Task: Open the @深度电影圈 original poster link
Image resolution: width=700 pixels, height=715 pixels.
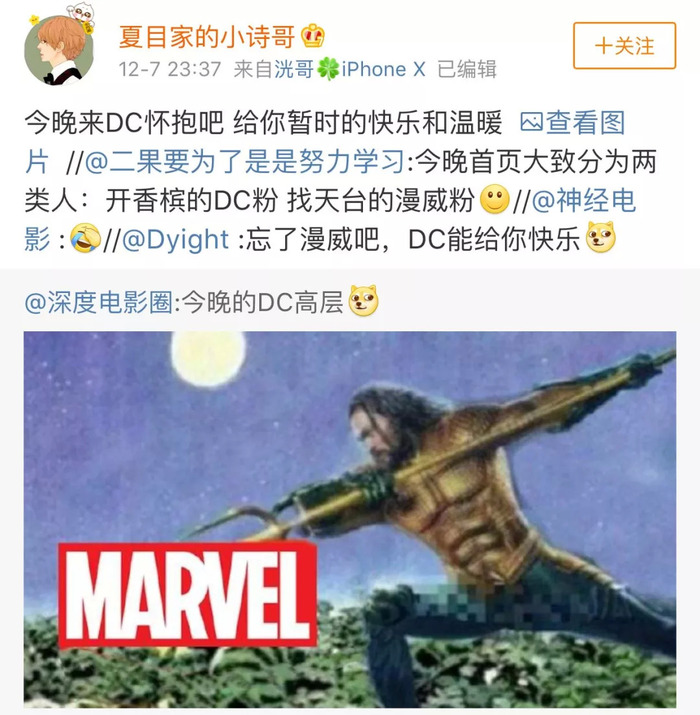Action: (99, 302)
